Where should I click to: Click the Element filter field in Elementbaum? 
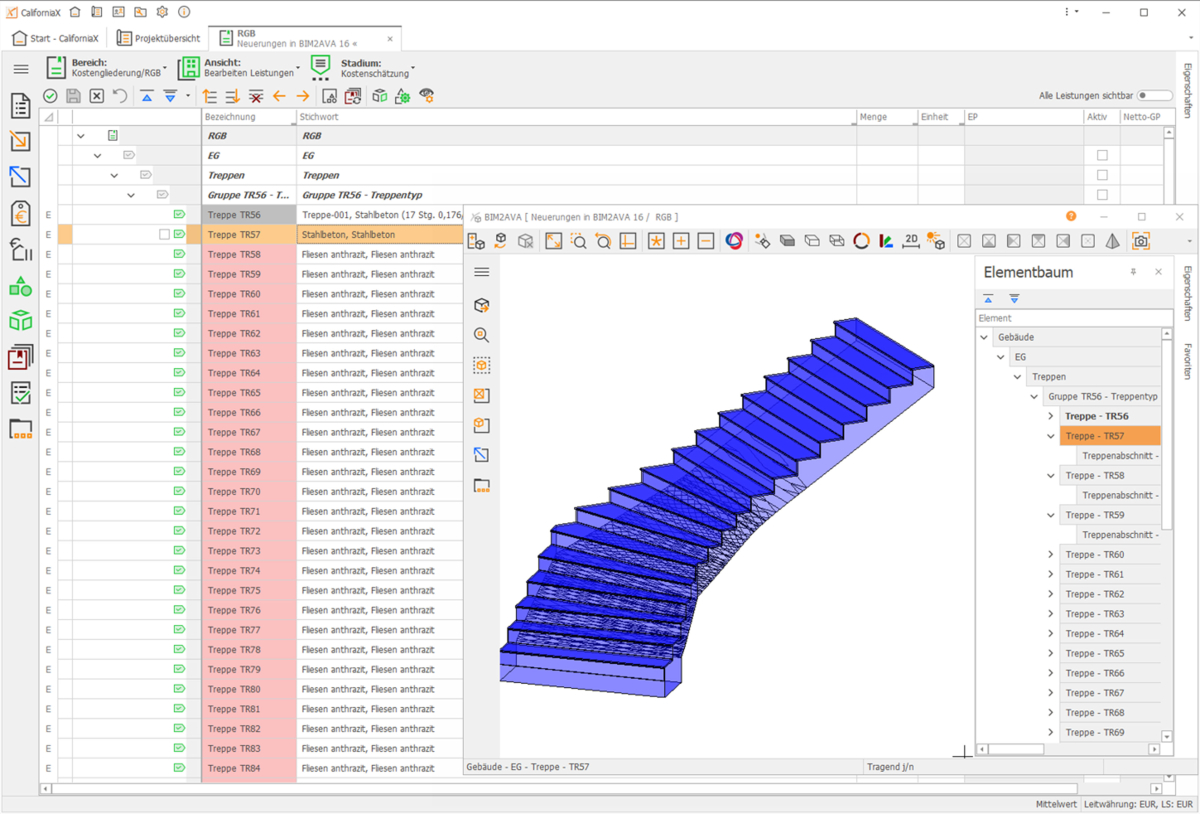coord(1068,318)
